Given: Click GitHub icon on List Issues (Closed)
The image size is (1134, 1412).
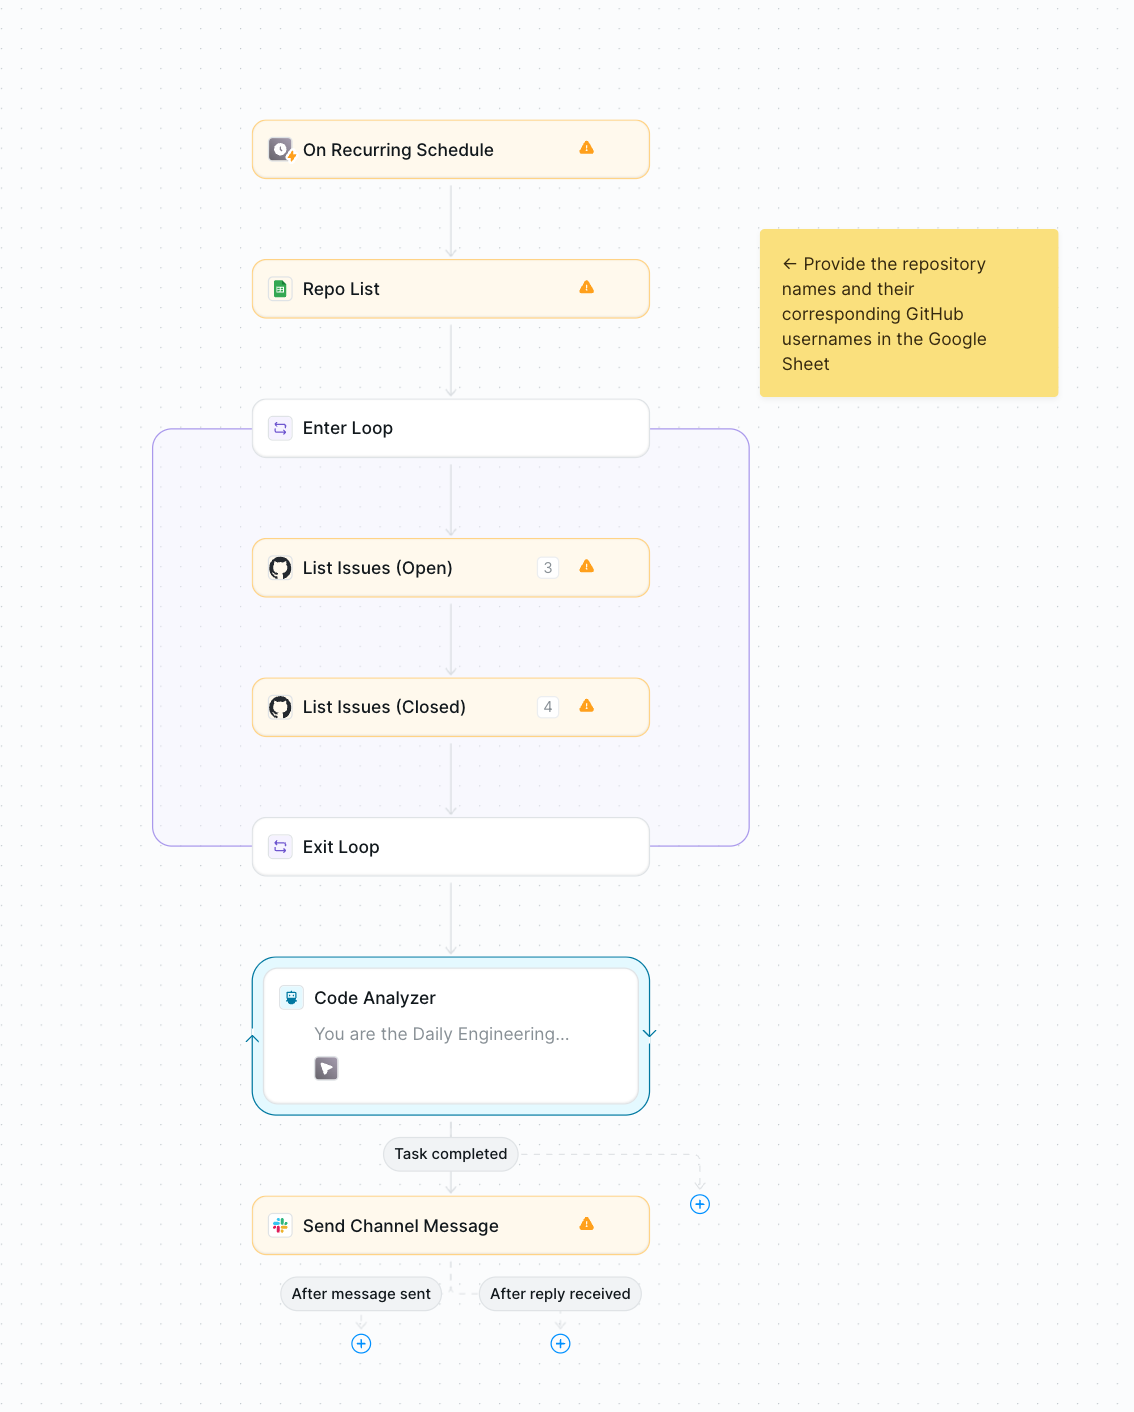Looking at the screenshot, I should (281, 707).
